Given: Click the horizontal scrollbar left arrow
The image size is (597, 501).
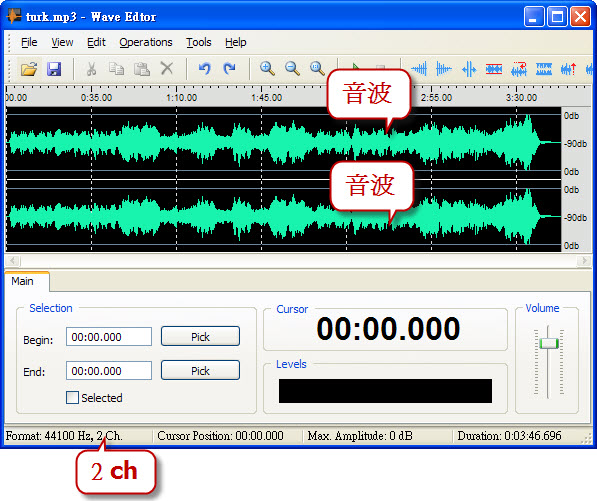Looking at the screenshot, I should [13, 261].
